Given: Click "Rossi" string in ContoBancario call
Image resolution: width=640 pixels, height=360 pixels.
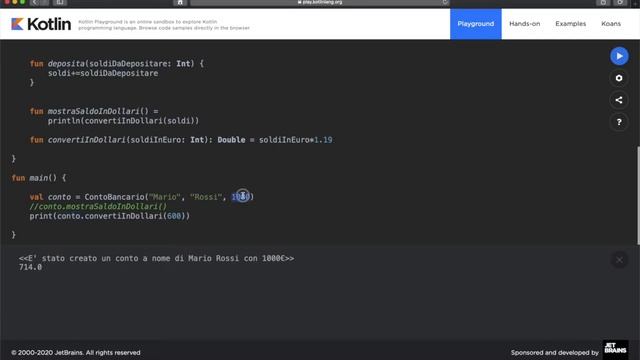Looking at the screenshot, I should click(x=206, y=197).
